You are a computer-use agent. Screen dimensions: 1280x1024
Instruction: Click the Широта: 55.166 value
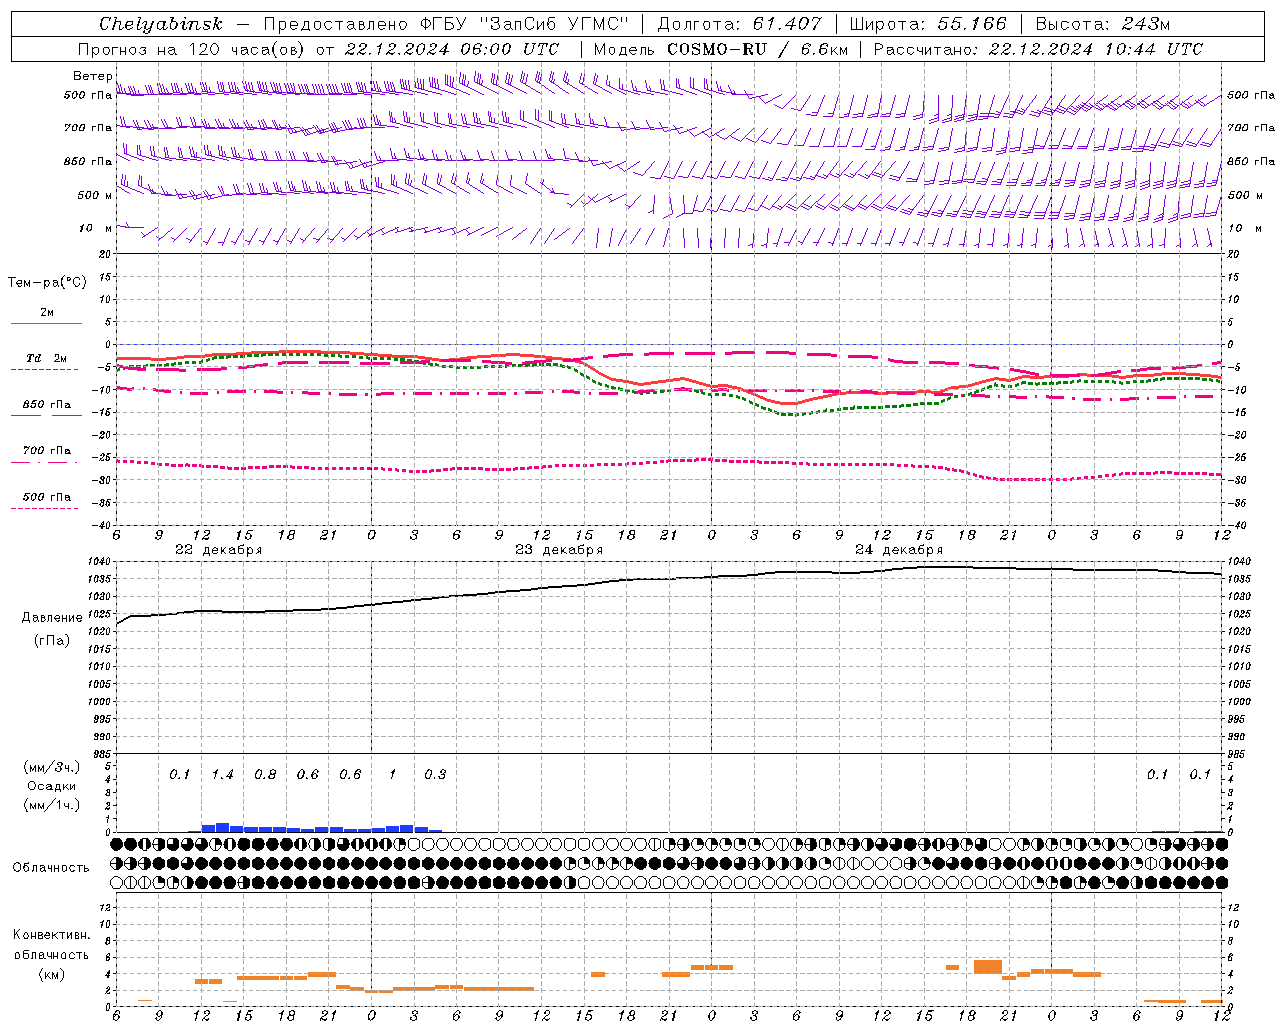point(928,24)
